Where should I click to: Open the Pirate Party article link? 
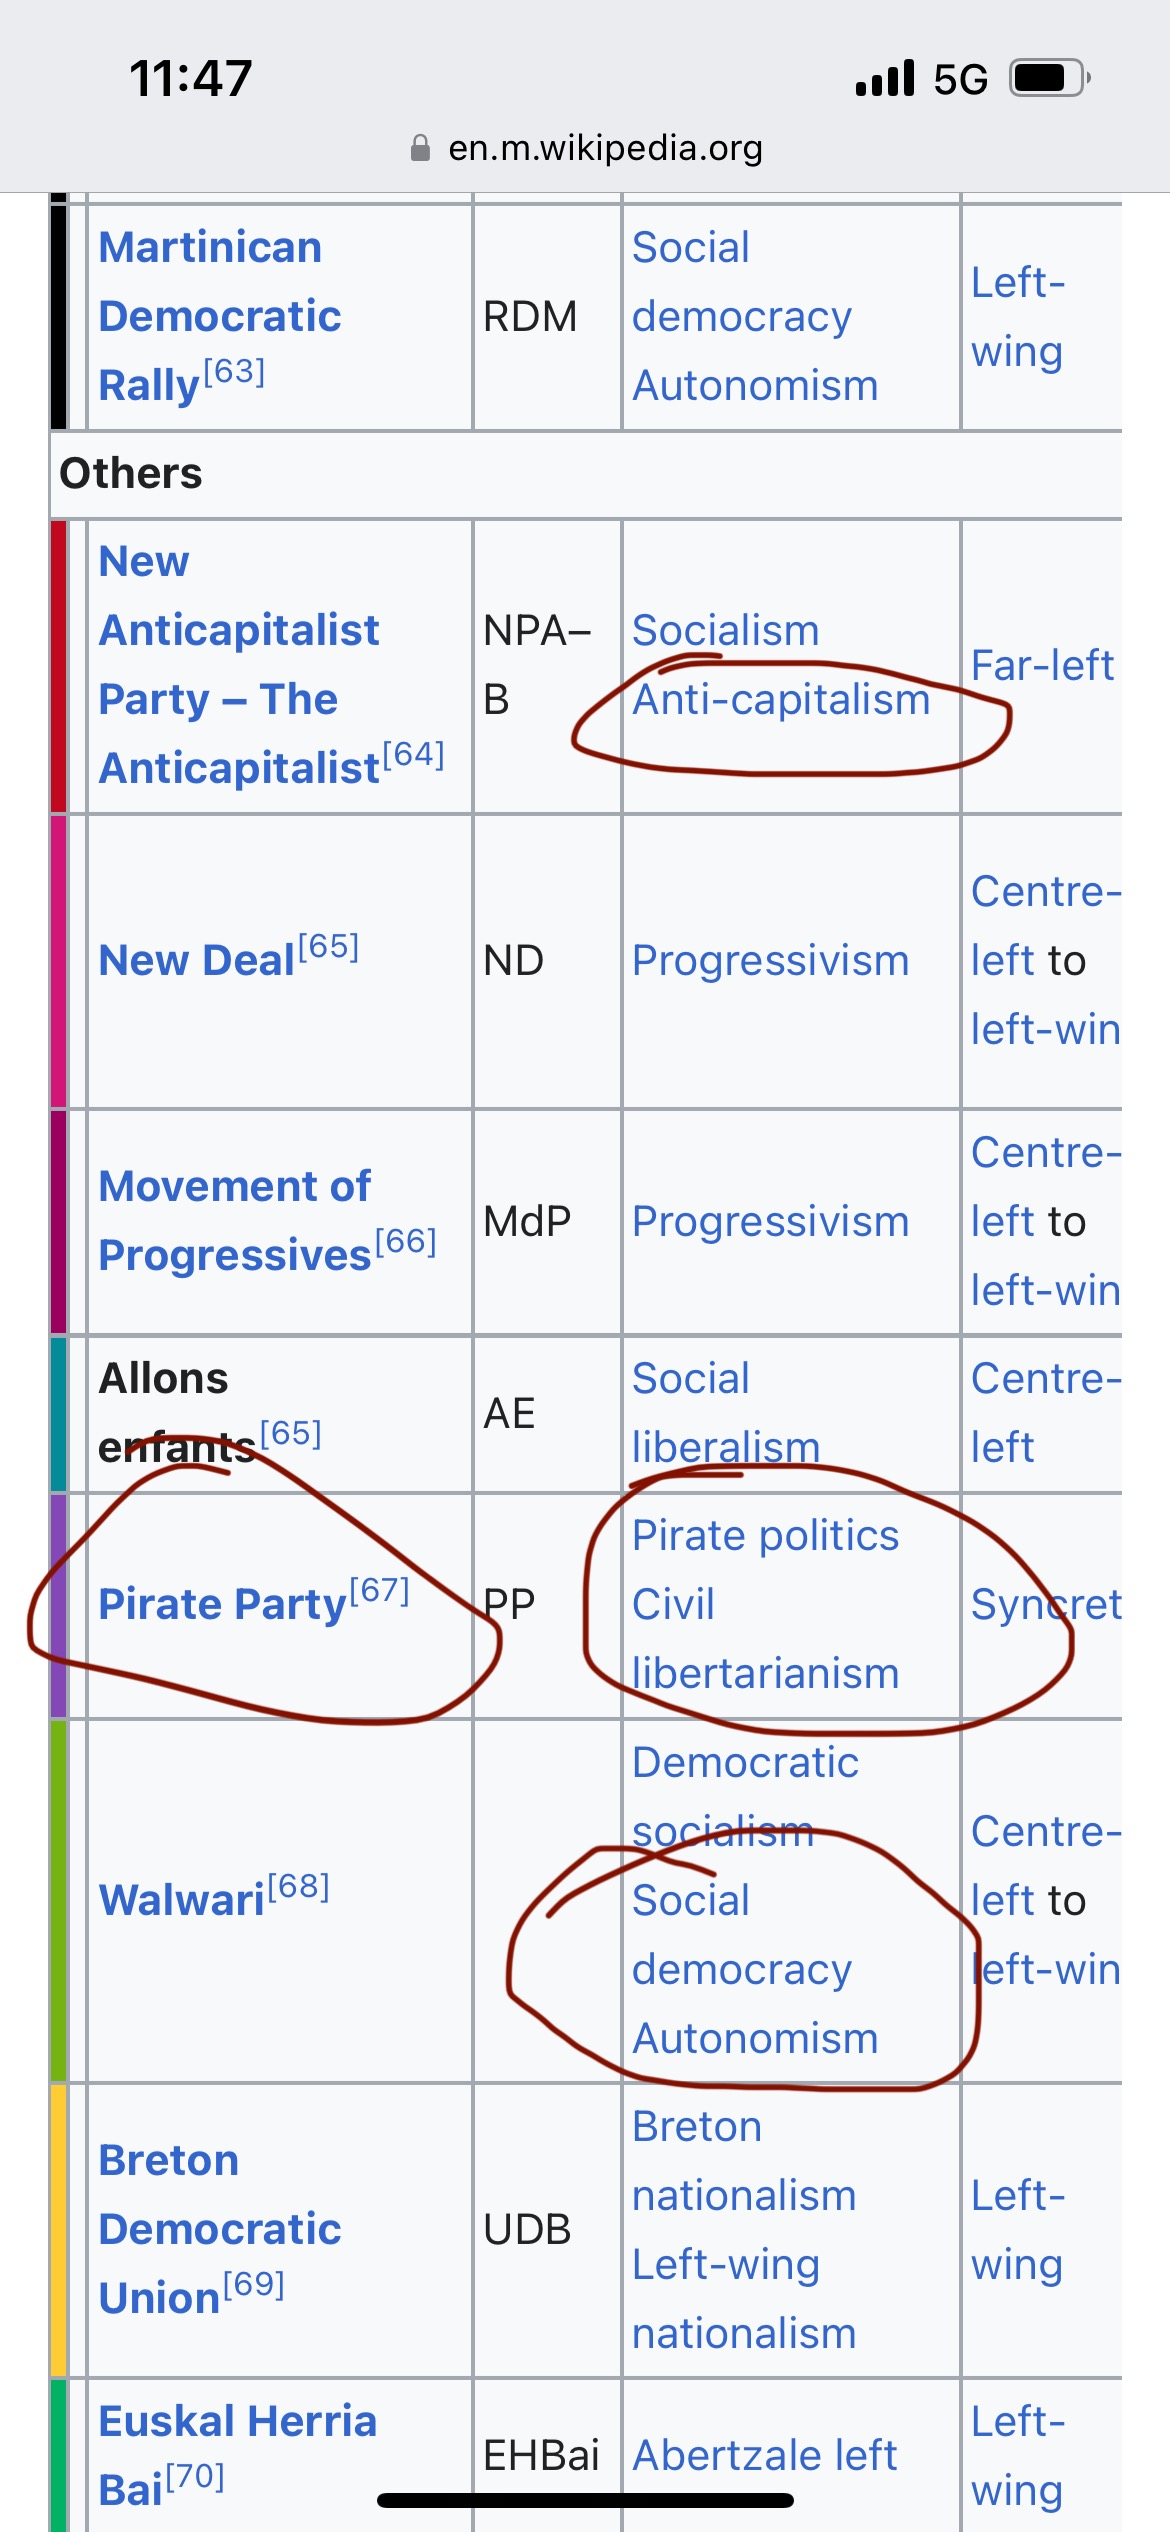pos(222,1604)
